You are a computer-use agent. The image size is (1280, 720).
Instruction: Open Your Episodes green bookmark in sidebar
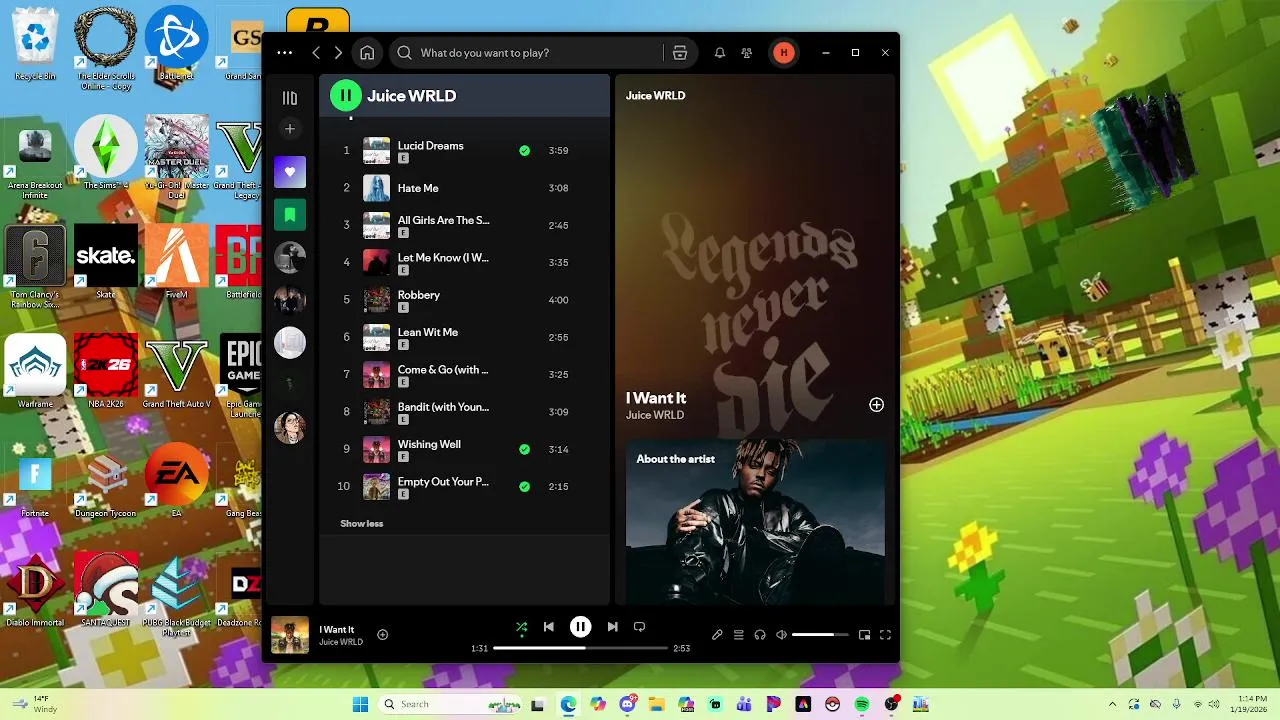click(x=290, y=214)
